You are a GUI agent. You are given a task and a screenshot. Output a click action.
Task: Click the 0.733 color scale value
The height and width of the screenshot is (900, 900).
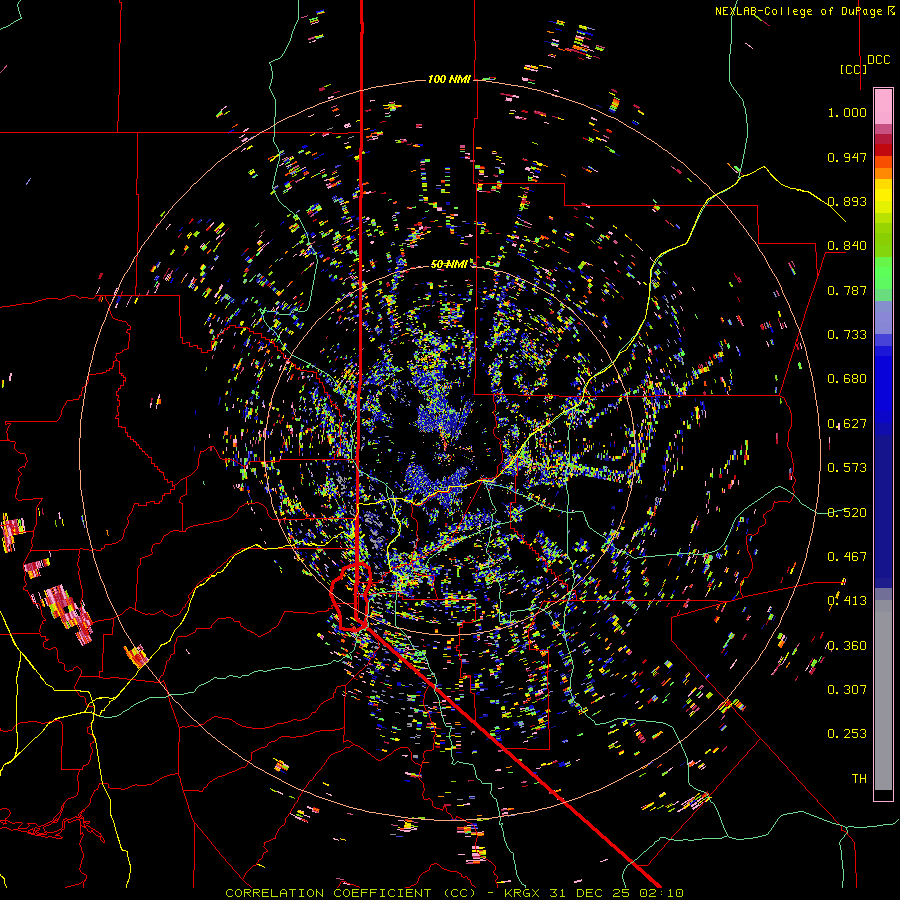pyautogui.click(x=847, y=335)
